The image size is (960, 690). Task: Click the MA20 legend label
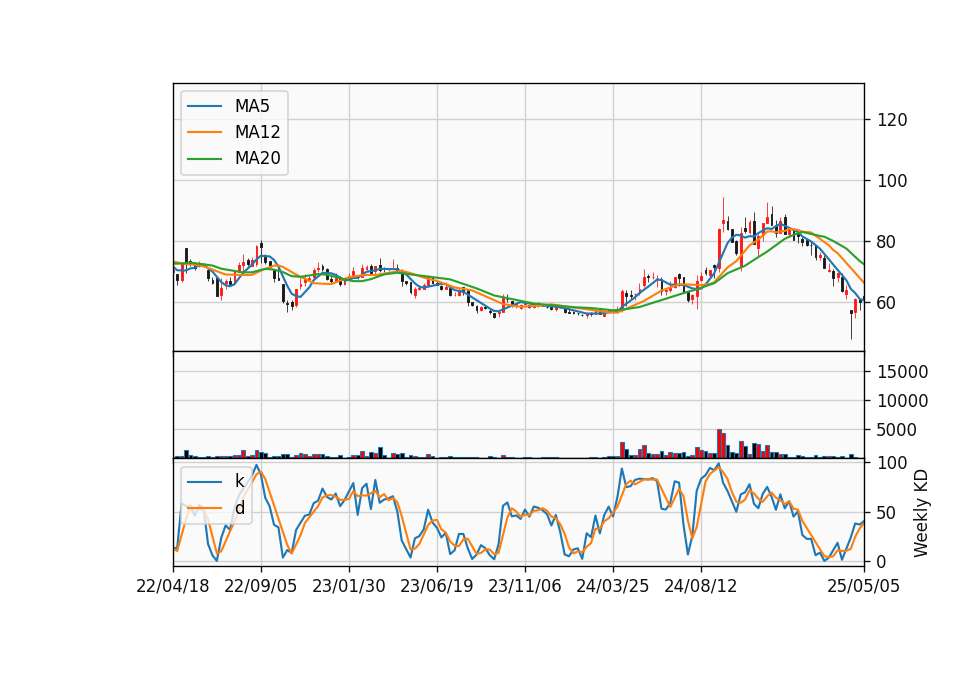tap(257, 158)
